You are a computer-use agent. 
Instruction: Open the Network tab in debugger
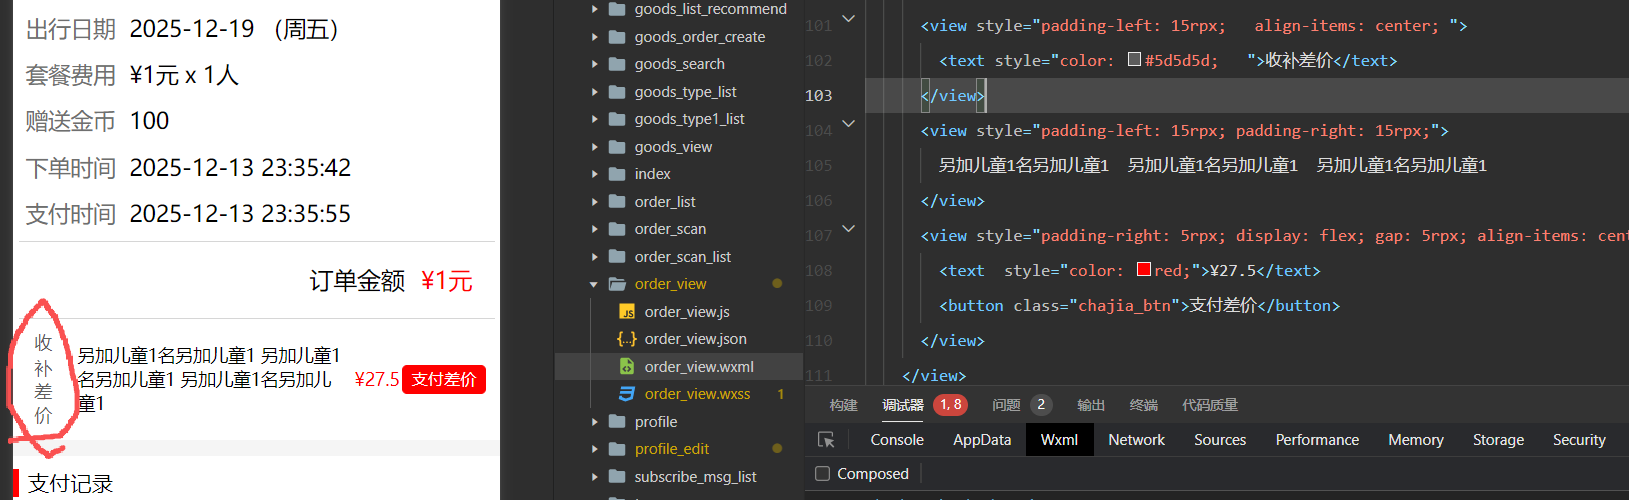[x=1136, y=440]
